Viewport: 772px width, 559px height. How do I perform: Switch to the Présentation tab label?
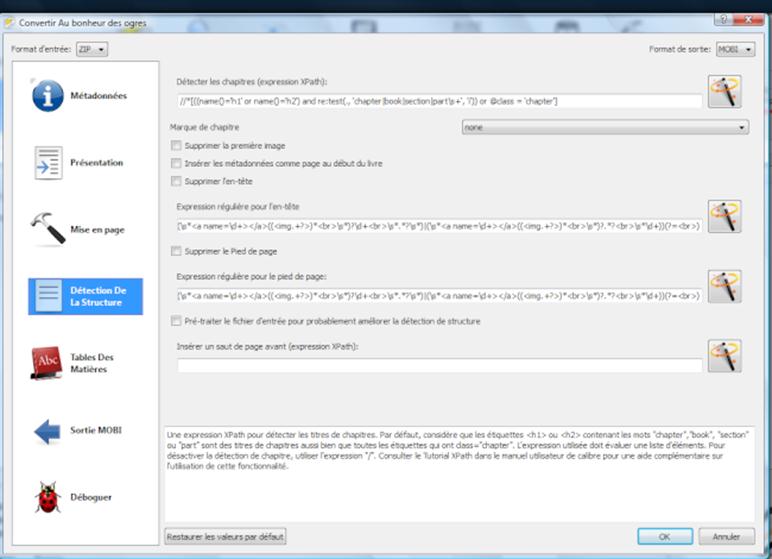click(x=96, y=163)
